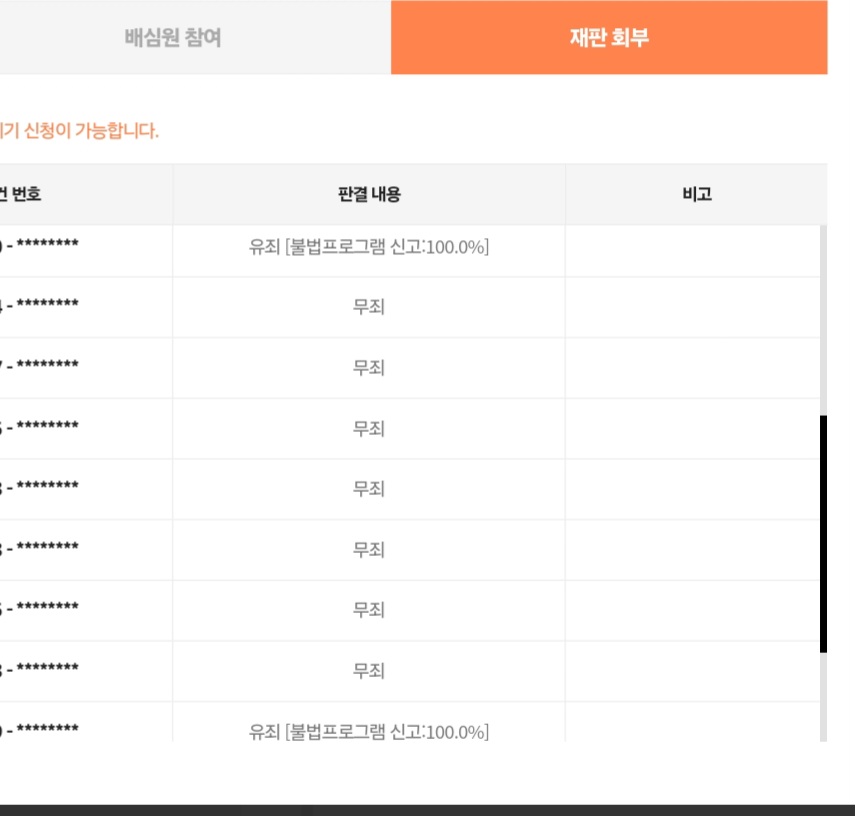Select the 재판 회부 tab
The image size is (855, 816).
609,38
